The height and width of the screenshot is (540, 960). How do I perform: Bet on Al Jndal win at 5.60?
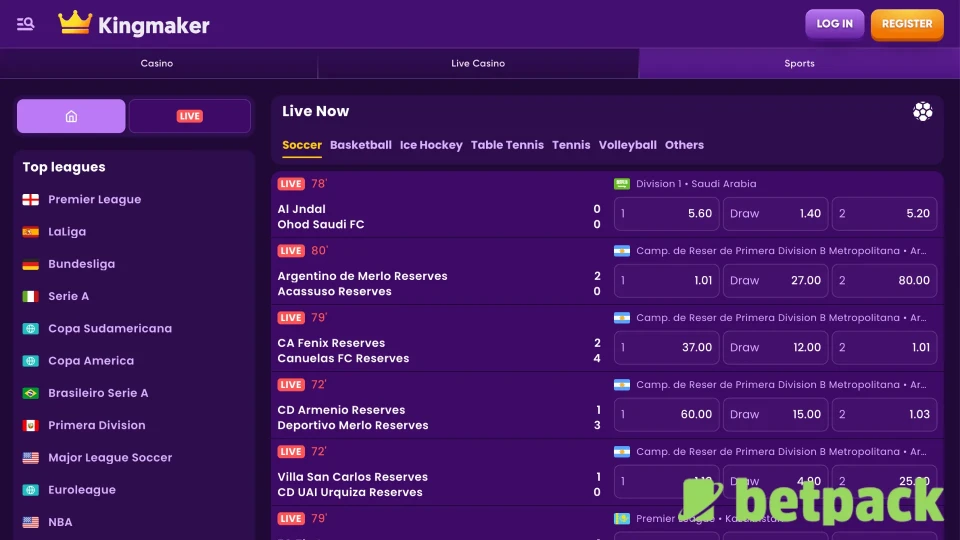click(x=666, y=213)
